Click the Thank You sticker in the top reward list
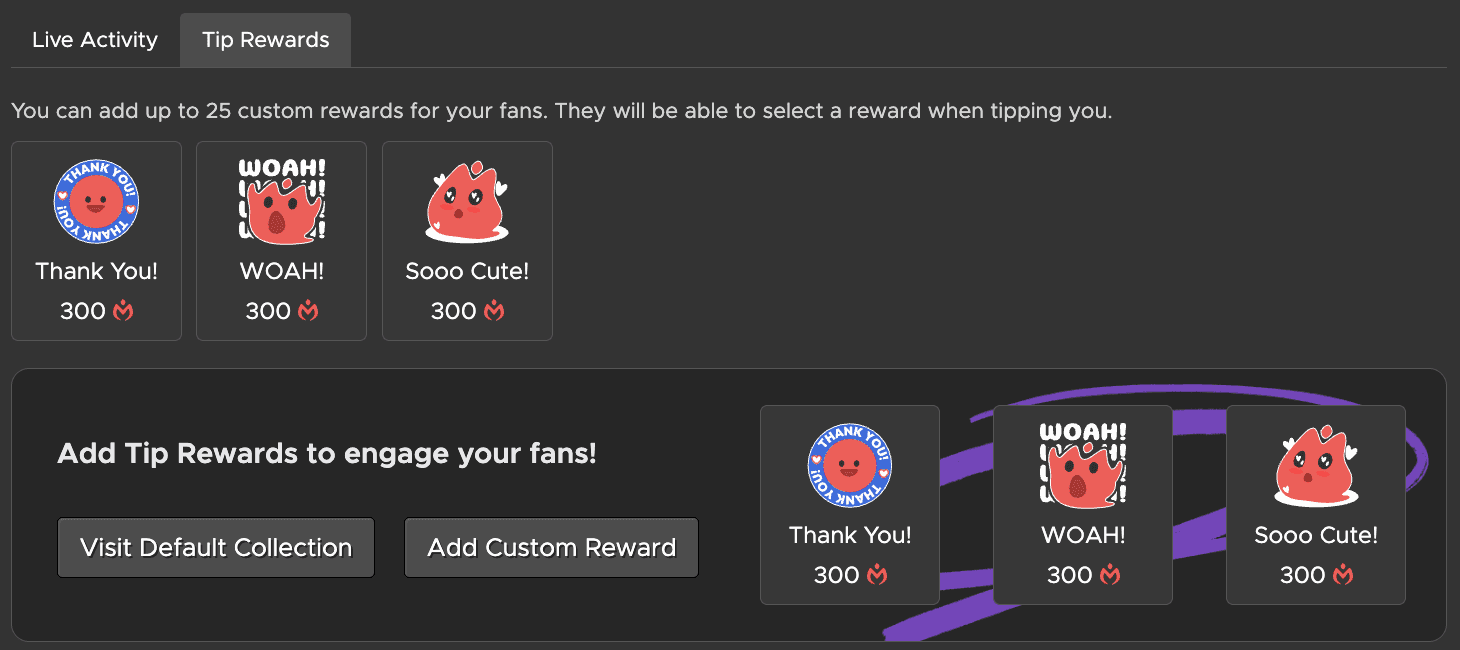The image size is (1460, 650). [96, 203]
